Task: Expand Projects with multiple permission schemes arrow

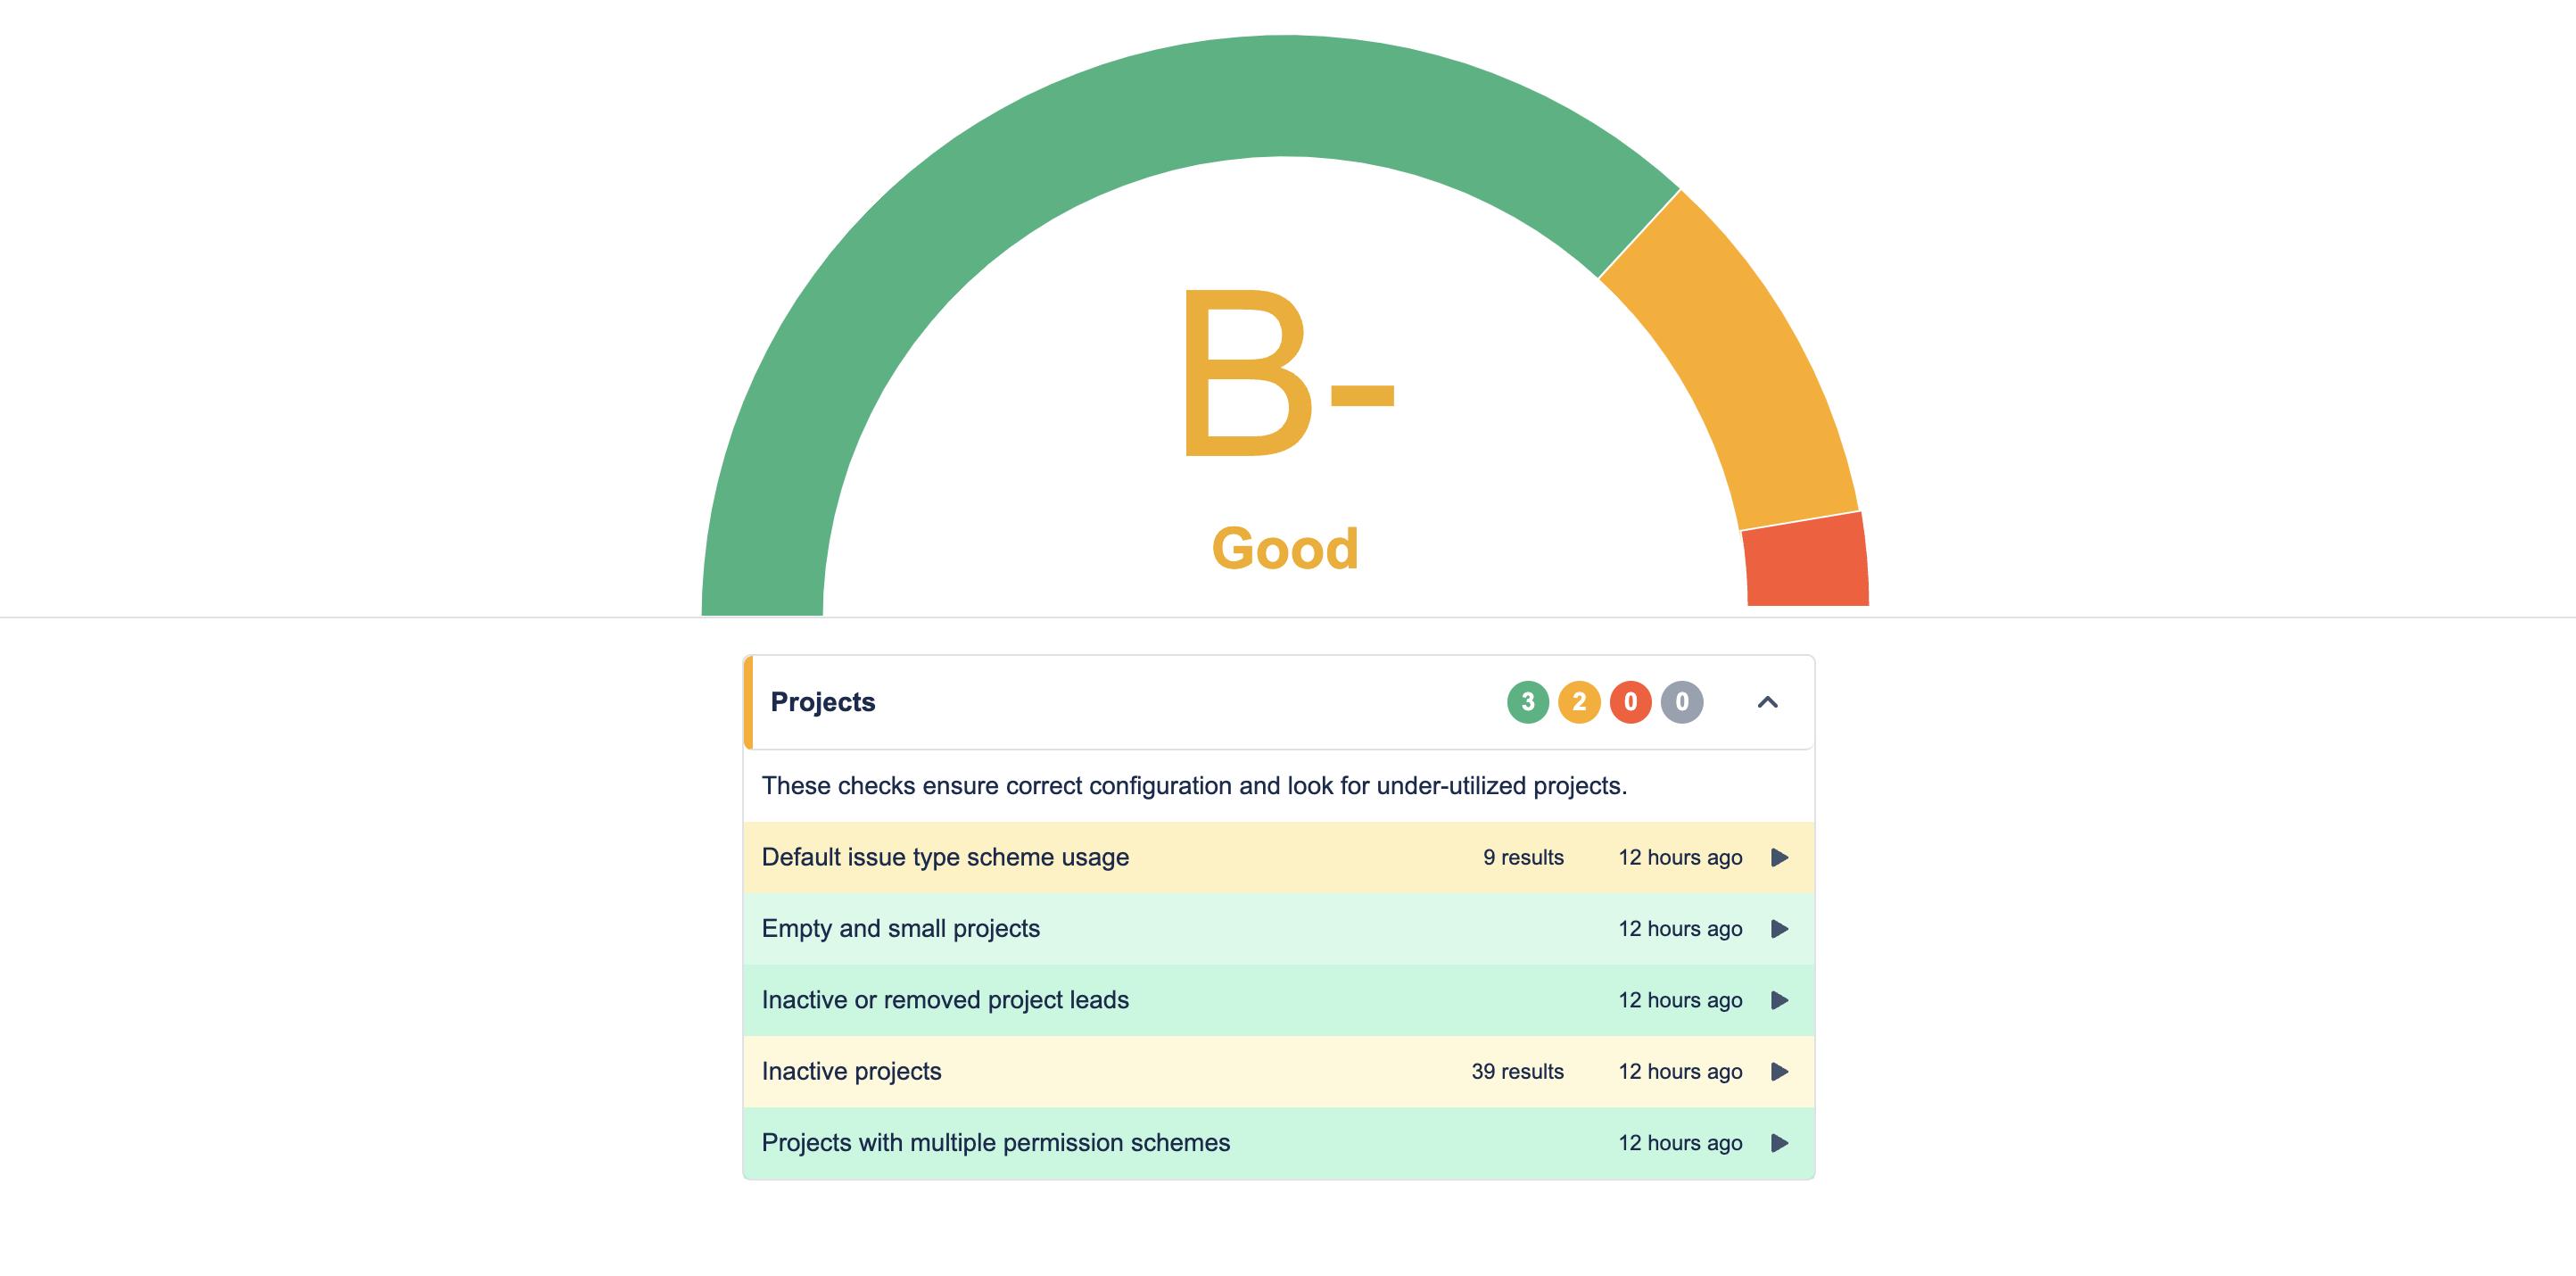Action: point(1779,1143)
